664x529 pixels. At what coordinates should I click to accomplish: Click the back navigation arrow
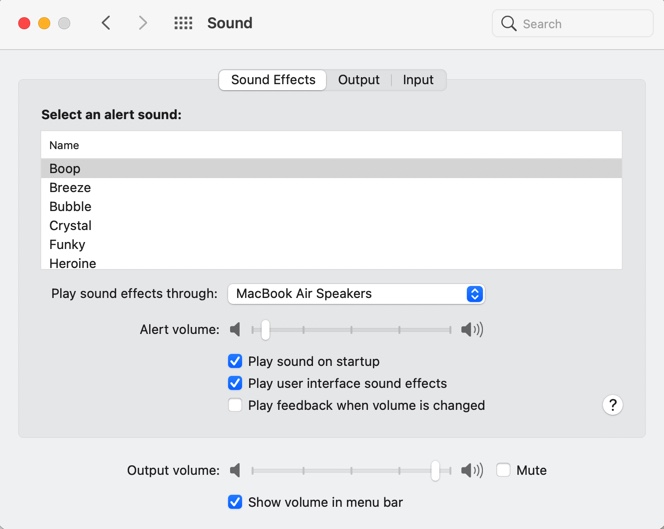(x=106, y=23)
